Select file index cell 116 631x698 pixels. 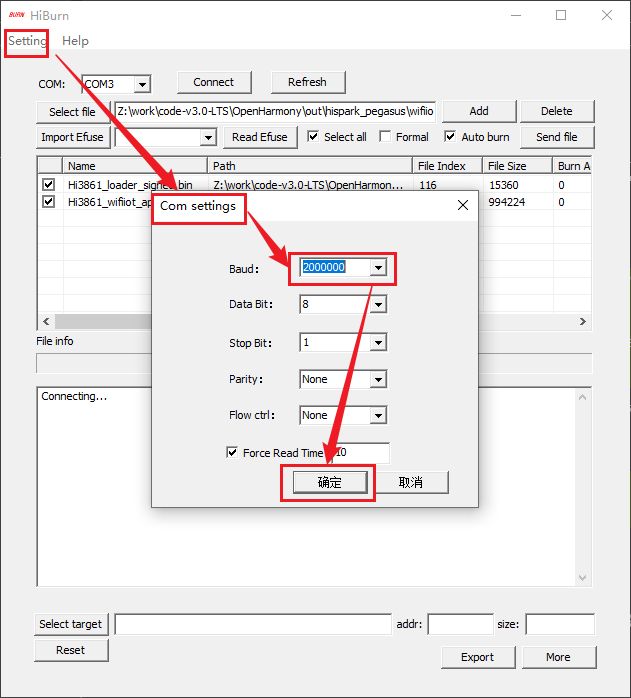pyautogui.click(x=428, y=185)
